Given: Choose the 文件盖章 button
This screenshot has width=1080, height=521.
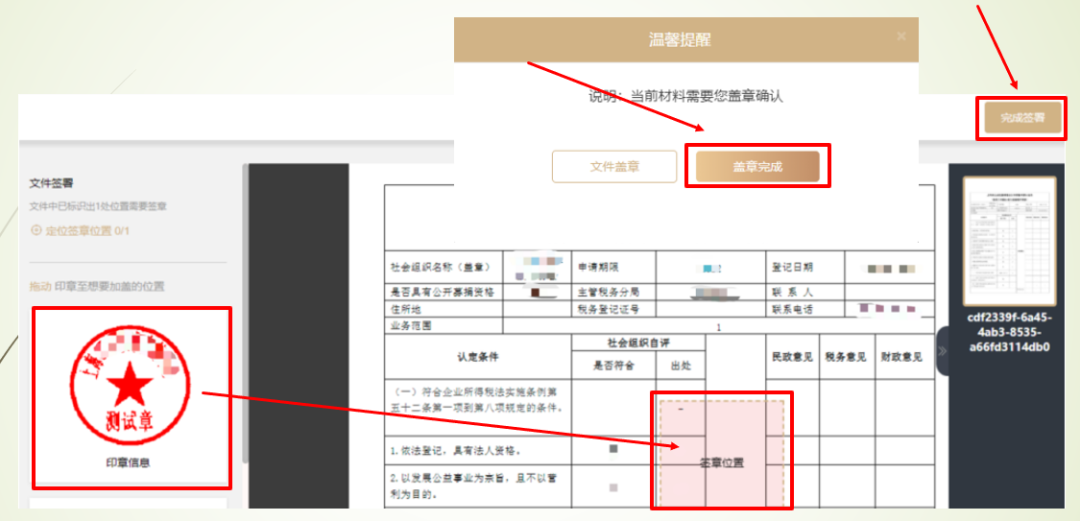Looking at the screenshot, I should coord(613,166).
